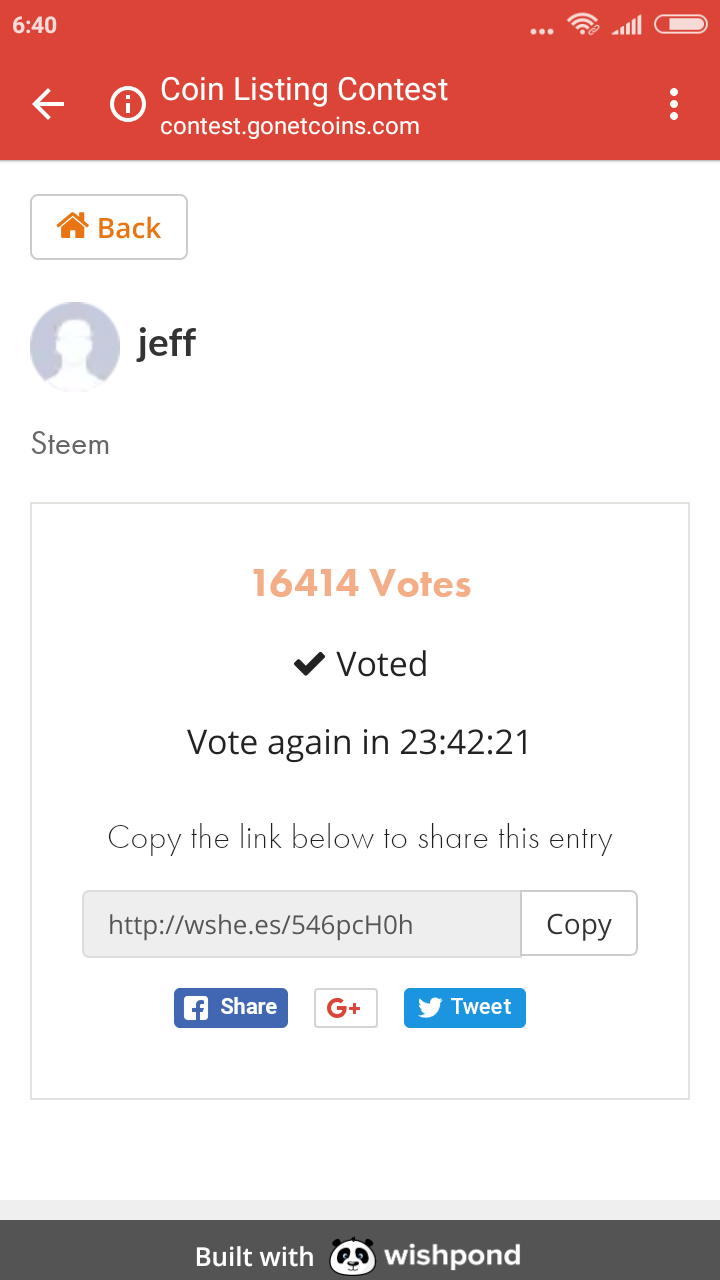The height and width of the screenshot is (1280, 720).
Task: Click the Wishpond panda logo
Action: point(352,1256)
